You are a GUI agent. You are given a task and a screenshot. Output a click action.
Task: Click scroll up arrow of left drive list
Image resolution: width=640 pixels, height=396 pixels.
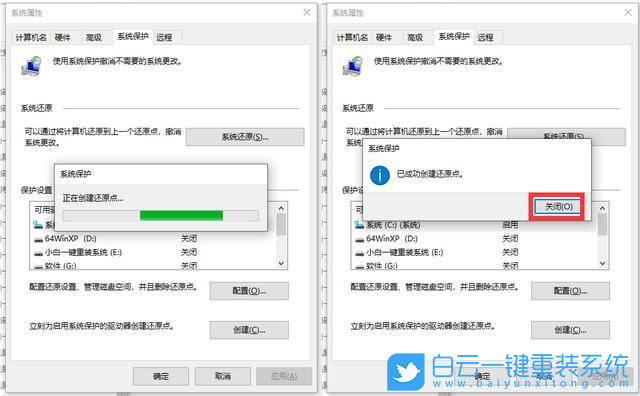(x=281, y=209)
